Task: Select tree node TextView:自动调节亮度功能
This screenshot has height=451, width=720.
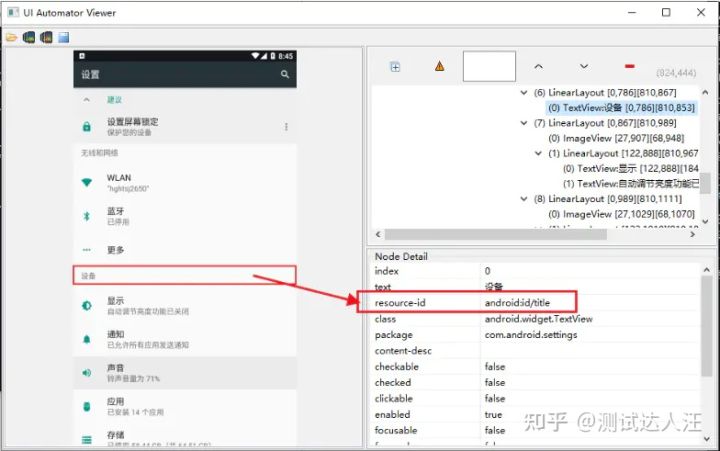Action: (630, 184)
